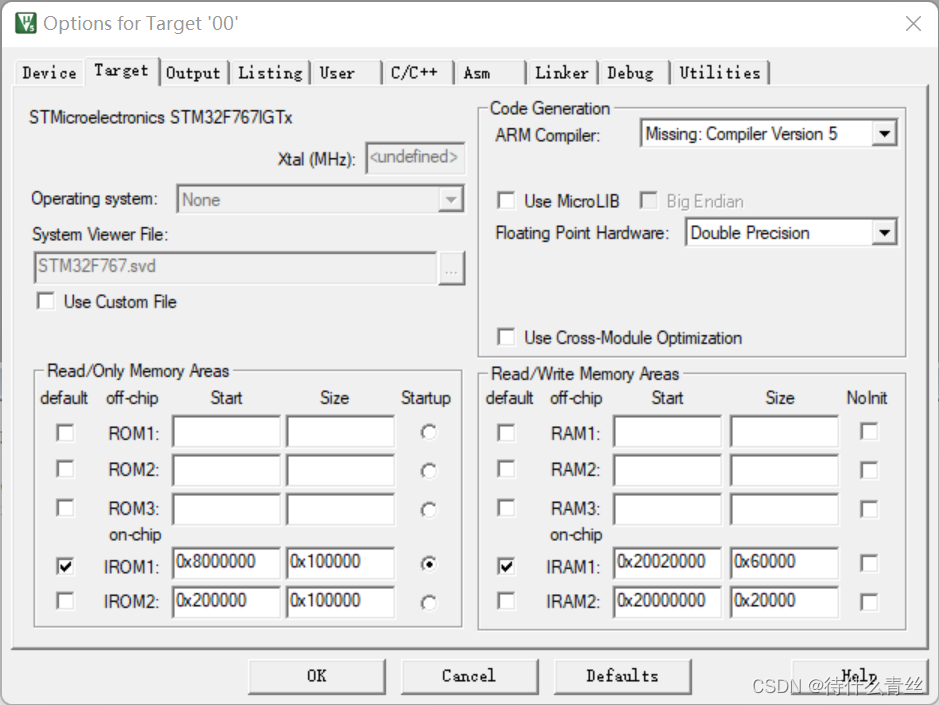Edit IRAM1 Size value 0x60000

click(784, 562)
